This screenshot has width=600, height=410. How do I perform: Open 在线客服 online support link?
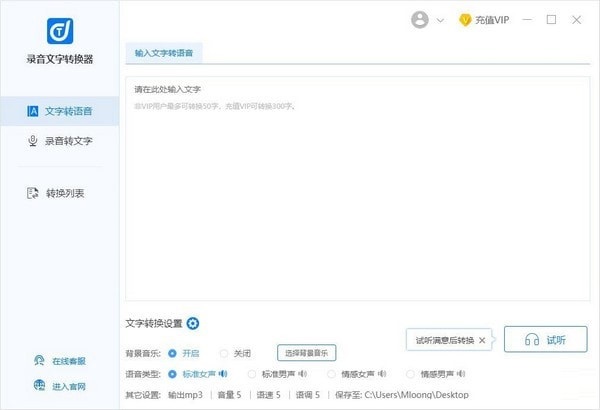click(69, 361)
